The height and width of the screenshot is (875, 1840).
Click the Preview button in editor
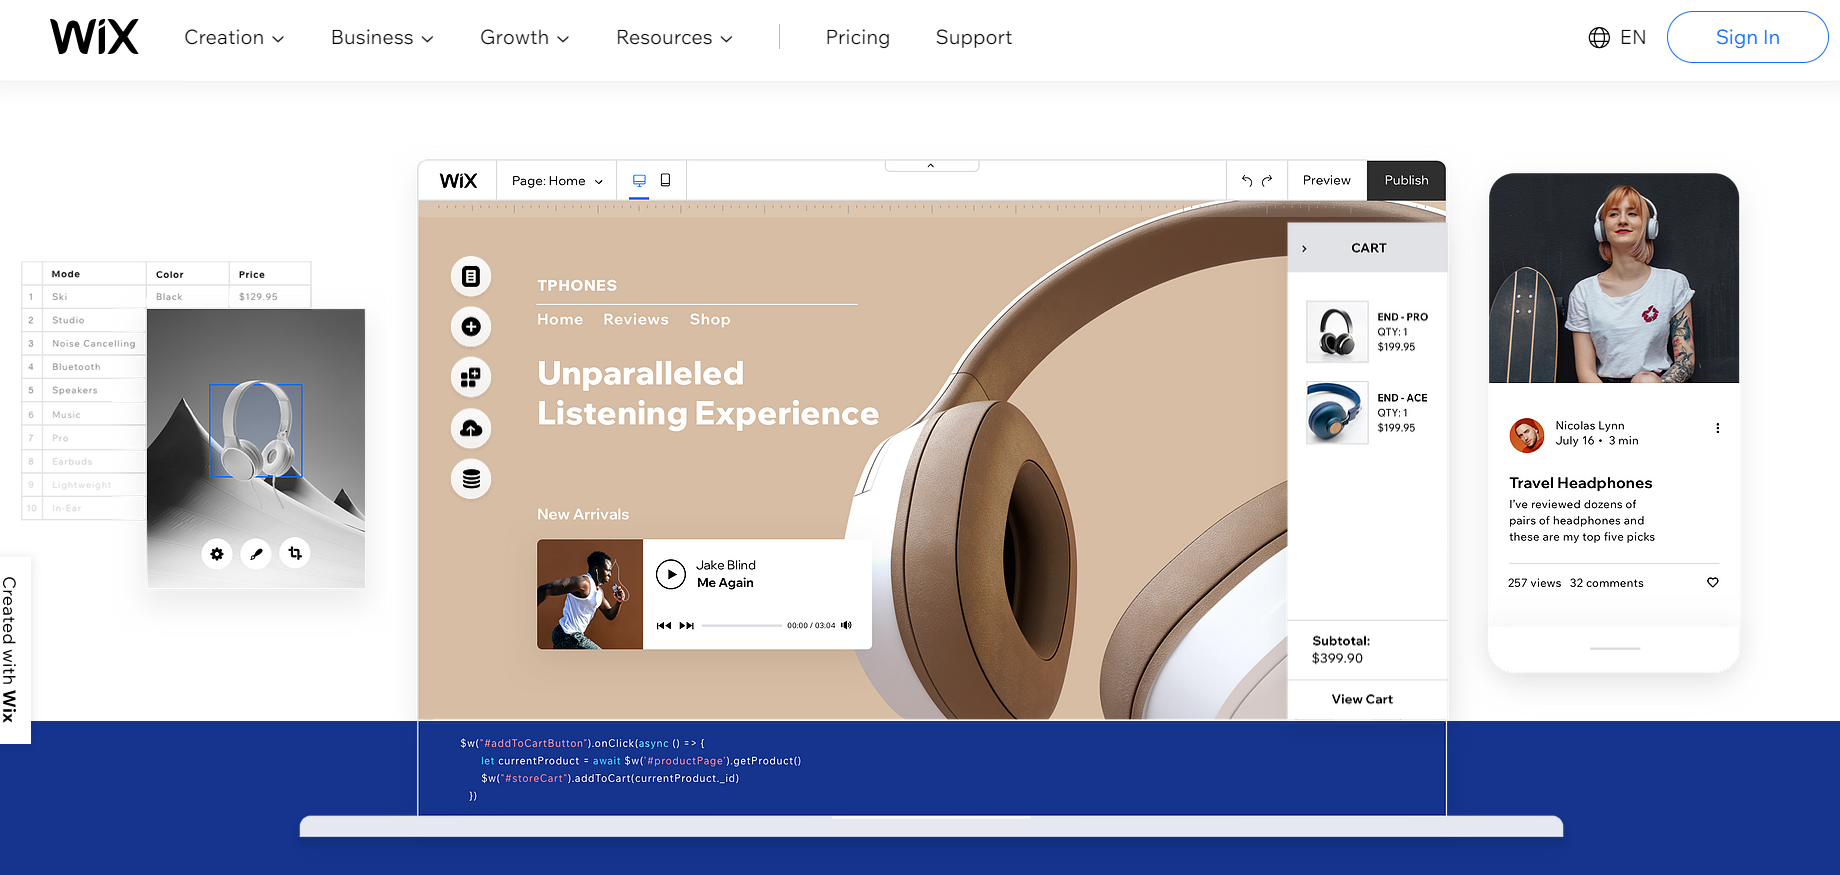1326,181
